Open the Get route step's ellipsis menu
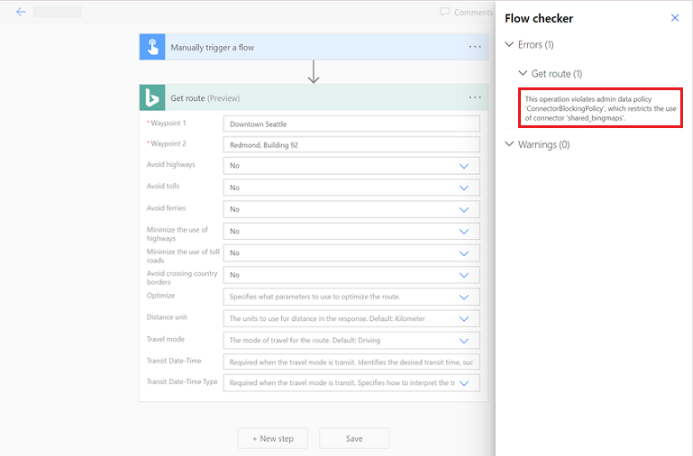 [475, 98]
